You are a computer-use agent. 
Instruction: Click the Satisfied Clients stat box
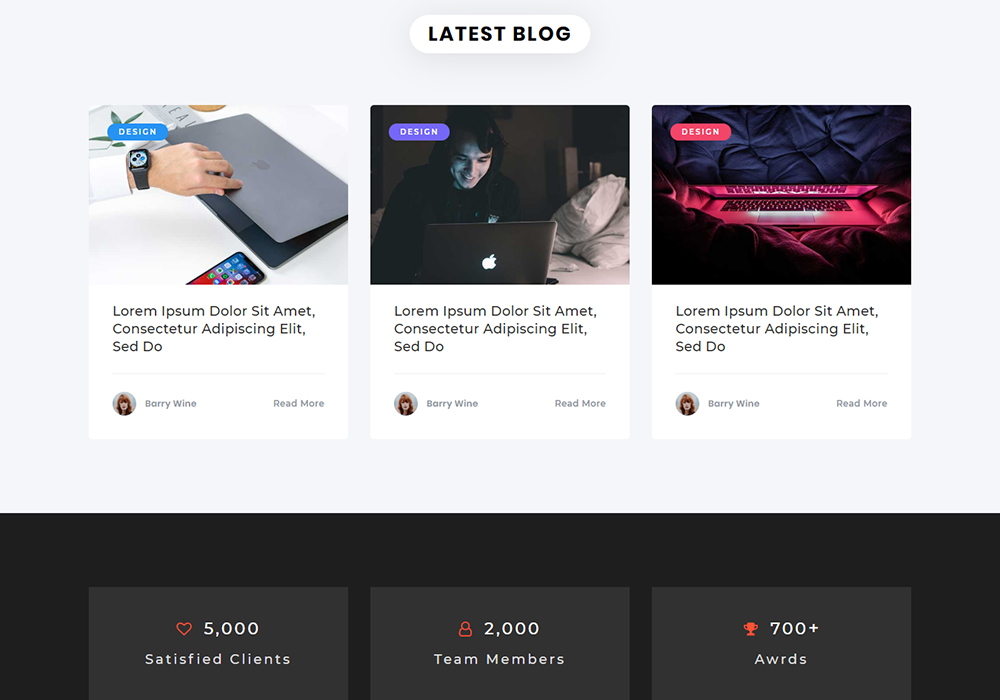(x=218, y=643)
